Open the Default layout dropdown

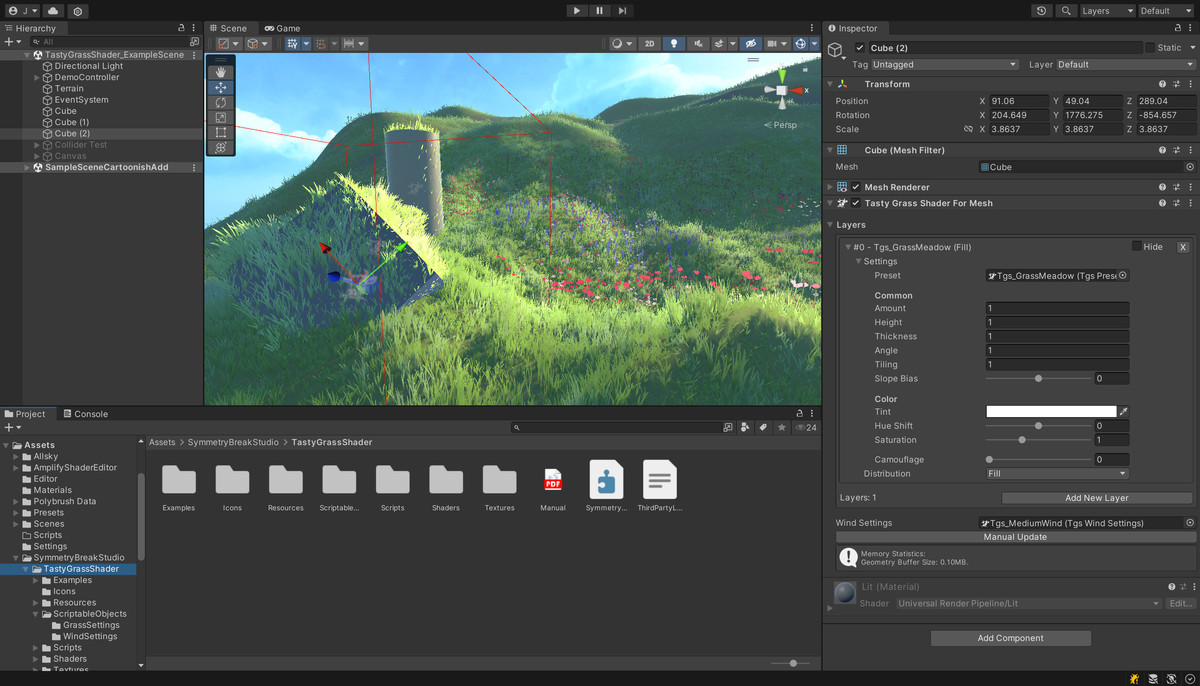tap(1167, 11)
